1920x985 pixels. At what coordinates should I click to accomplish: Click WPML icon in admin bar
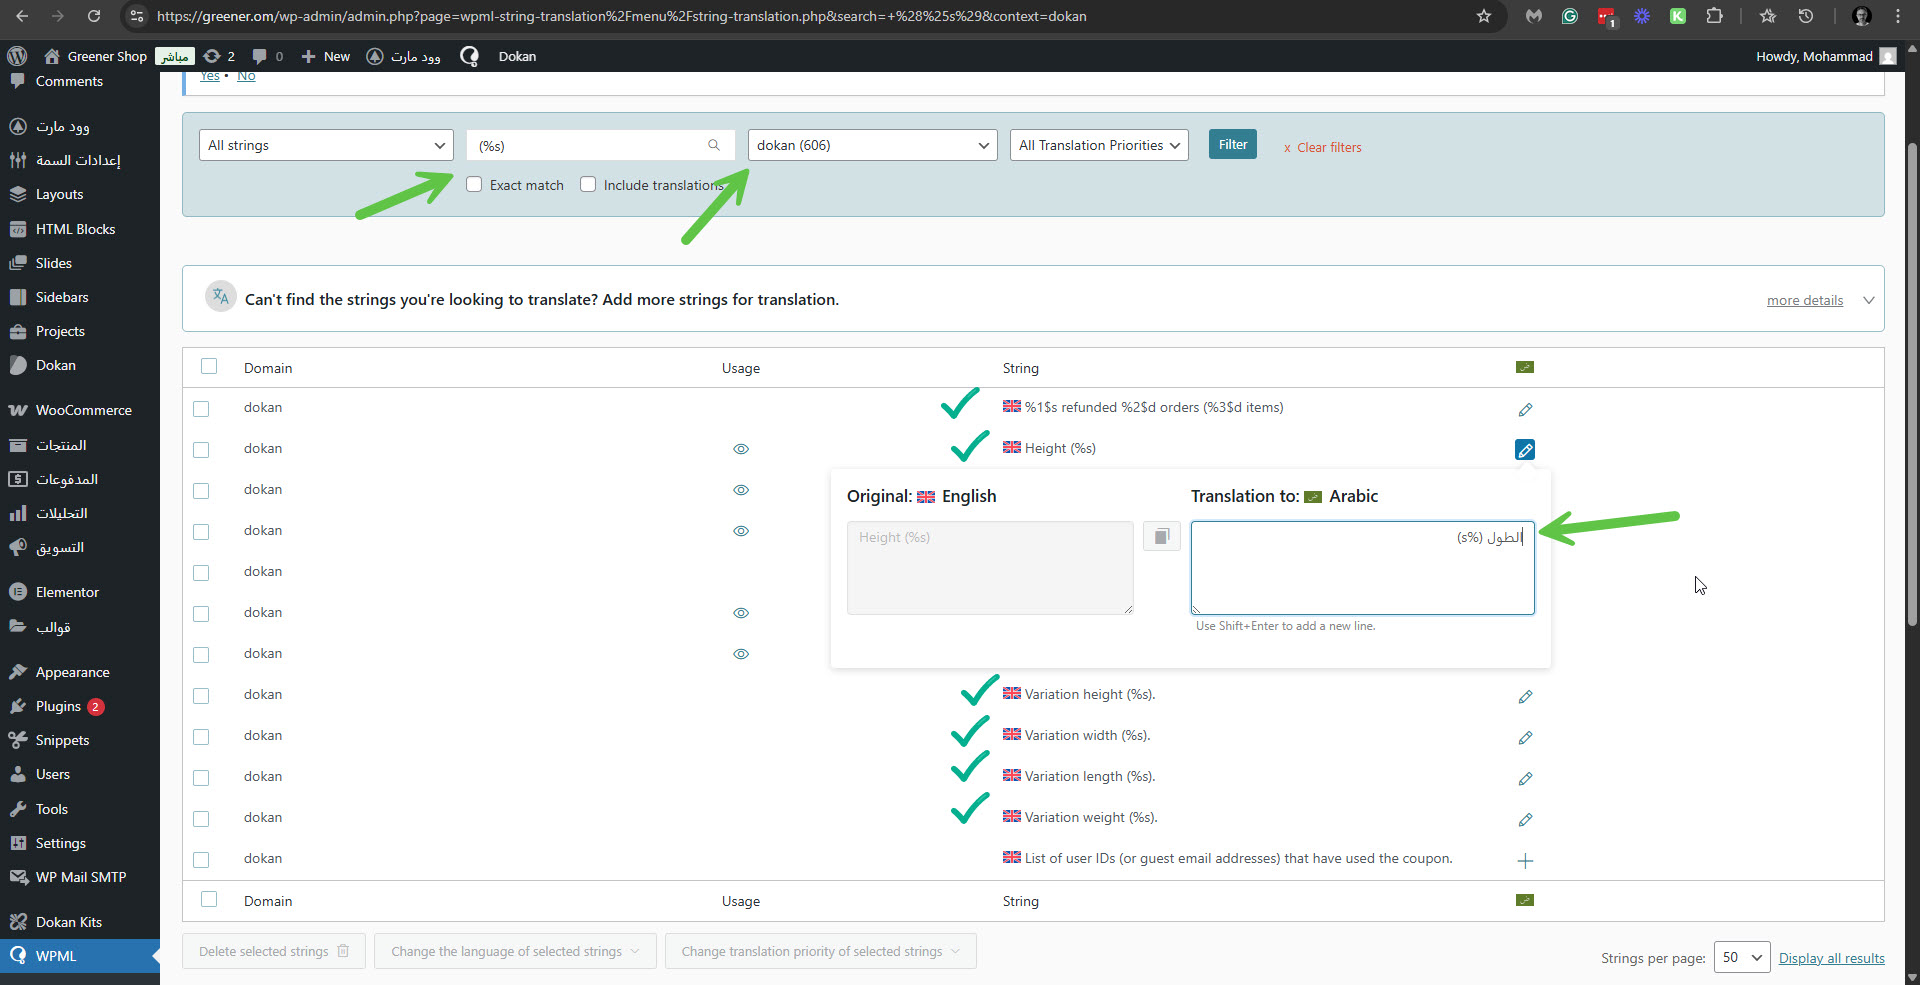(x=469, y=56)
